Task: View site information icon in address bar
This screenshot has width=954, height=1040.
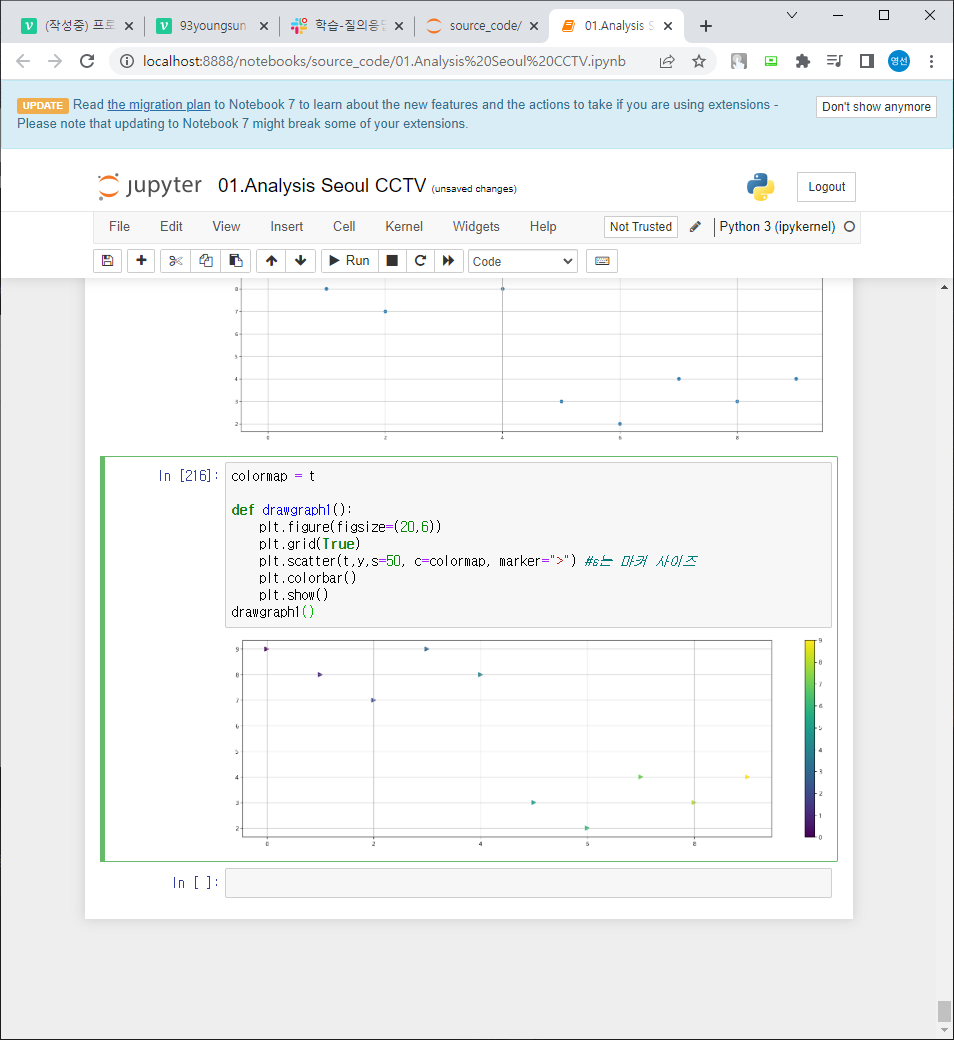Action: tap(126, 62)
